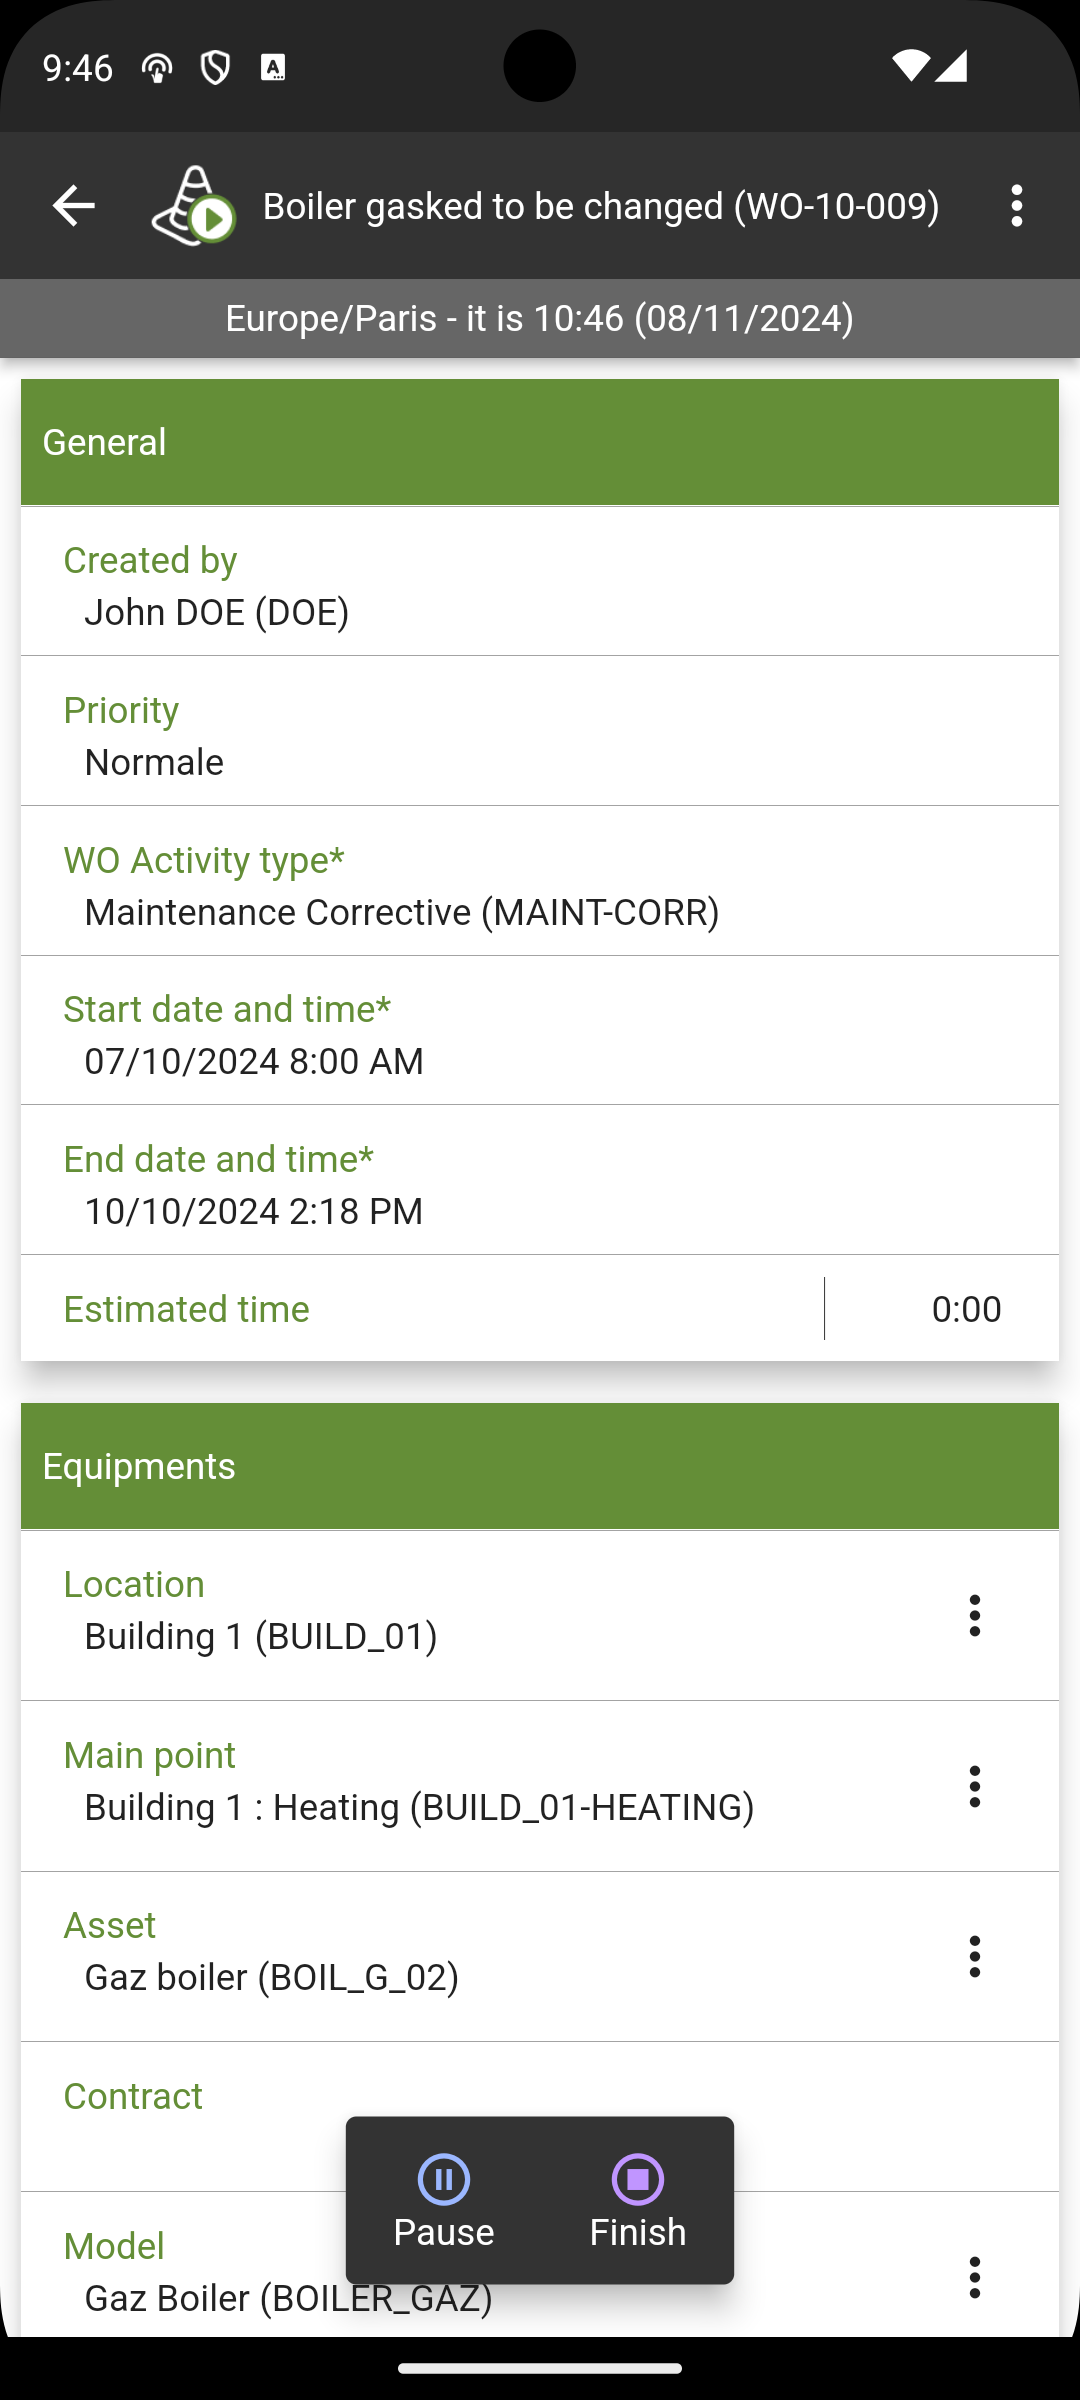The height and width of the screenshot is (2400, 1080).
Task: Edit the End date and time
Action: 540,1181
